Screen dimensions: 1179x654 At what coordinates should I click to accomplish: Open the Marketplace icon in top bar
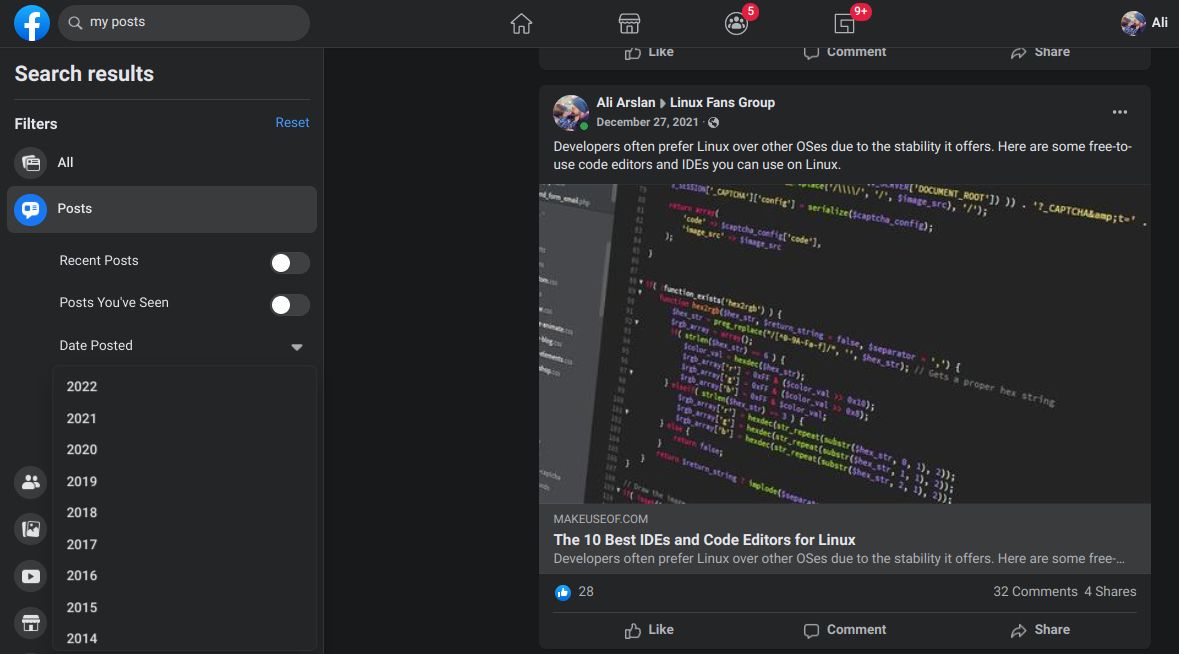click(629, 24)
